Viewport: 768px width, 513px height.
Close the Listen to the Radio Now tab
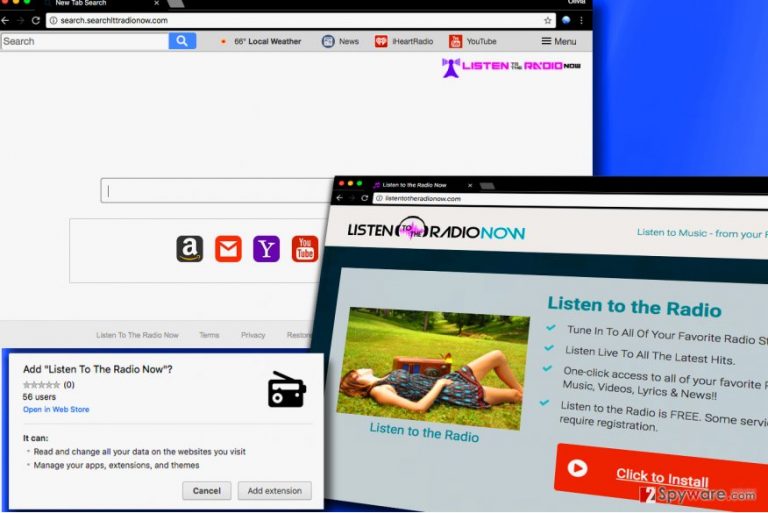tap(470, 186)
